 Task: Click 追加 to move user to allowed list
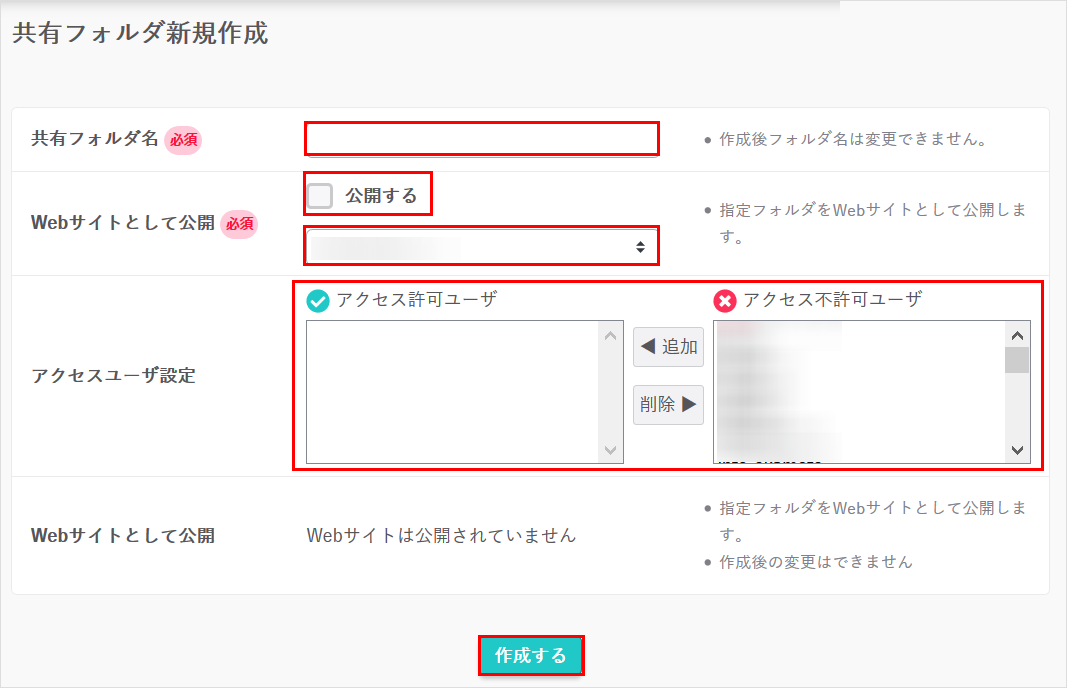(x=668, y=347)
